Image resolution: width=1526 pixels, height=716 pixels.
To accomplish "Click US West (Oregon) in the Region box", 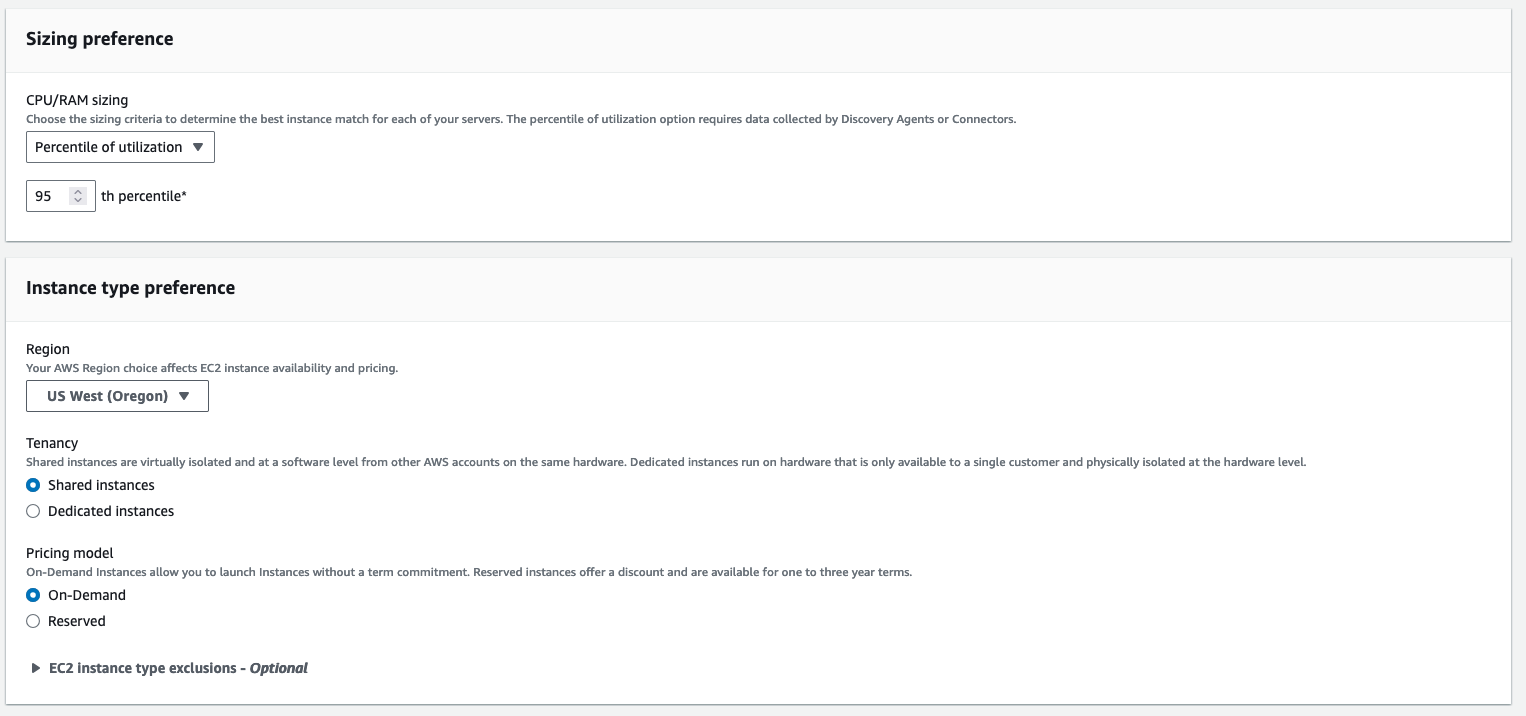I will [105, 396].
